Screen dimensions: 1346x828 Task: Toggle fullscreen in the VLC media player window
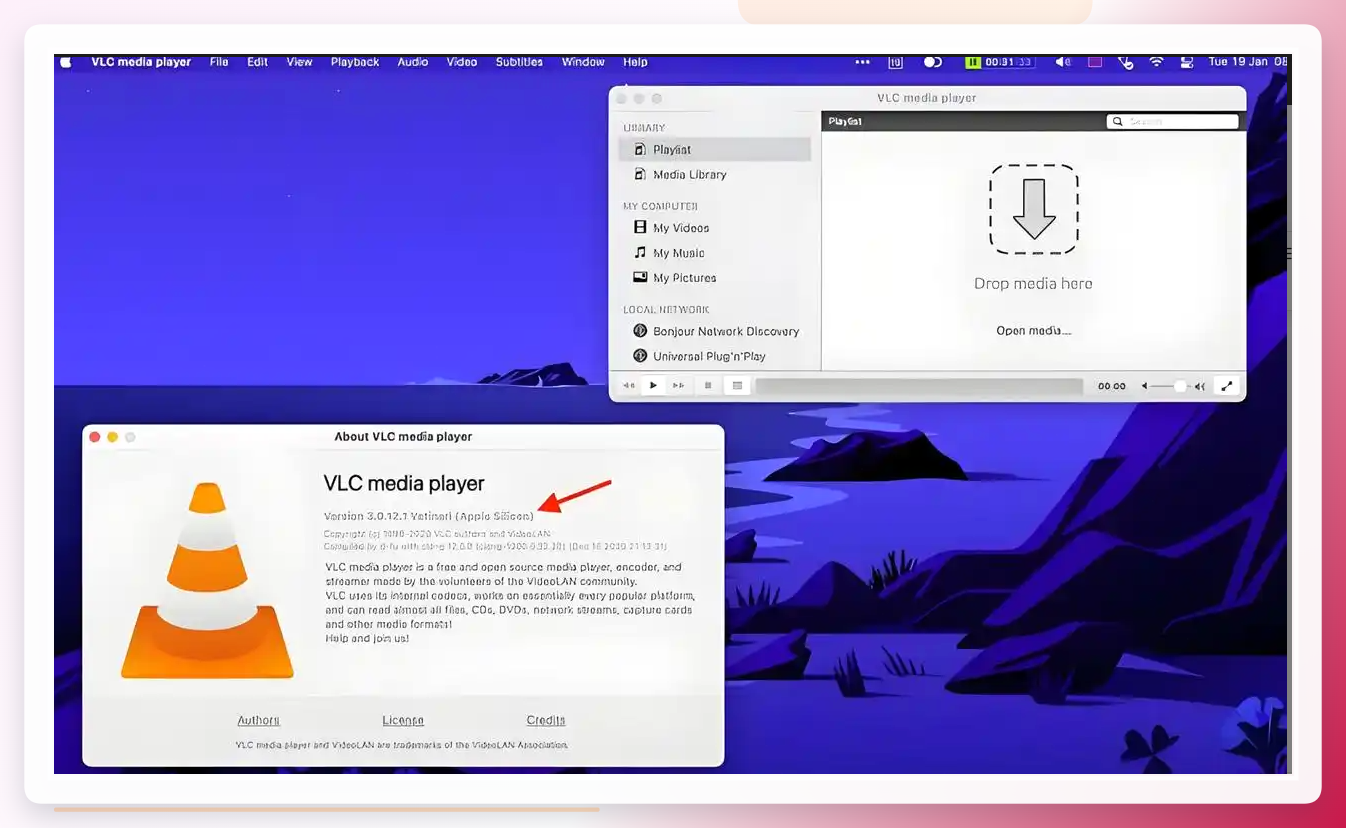1227,385
